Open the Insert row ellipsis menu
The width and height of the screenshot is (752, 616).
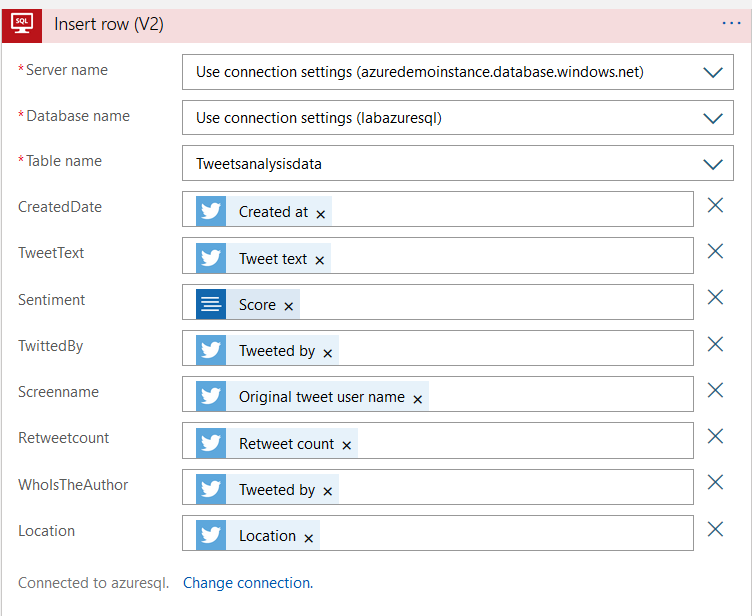731,23
